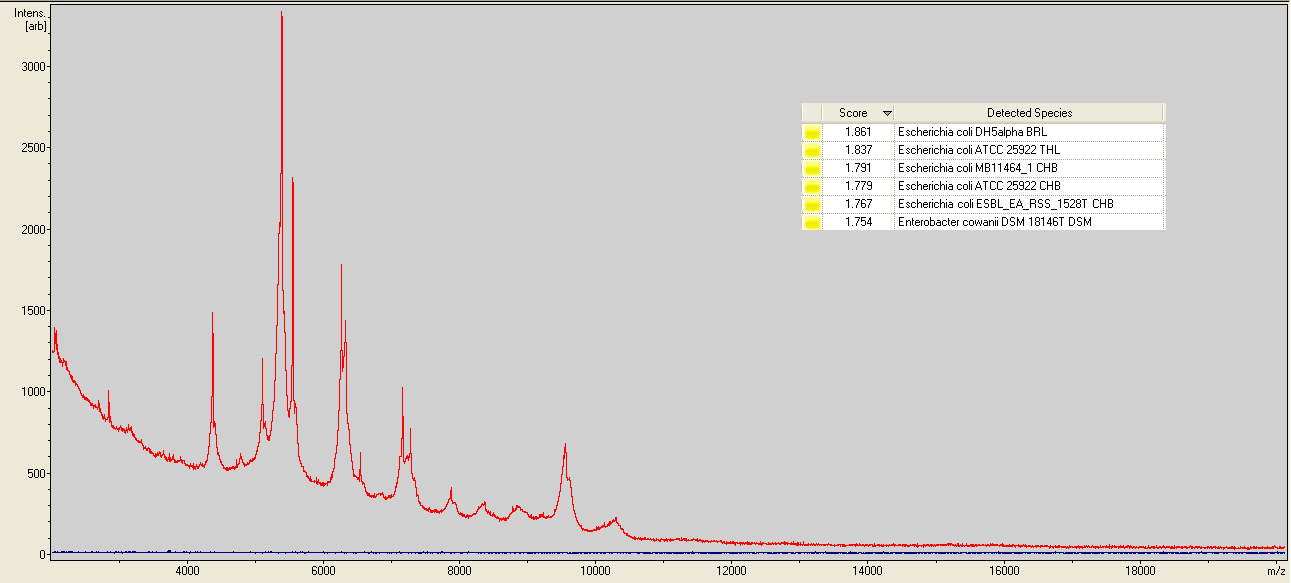Click yellow marker for ESBL_EA_RSS_1528T CHB row
The width and height of the screenshot is (1291, 583).
812,204
